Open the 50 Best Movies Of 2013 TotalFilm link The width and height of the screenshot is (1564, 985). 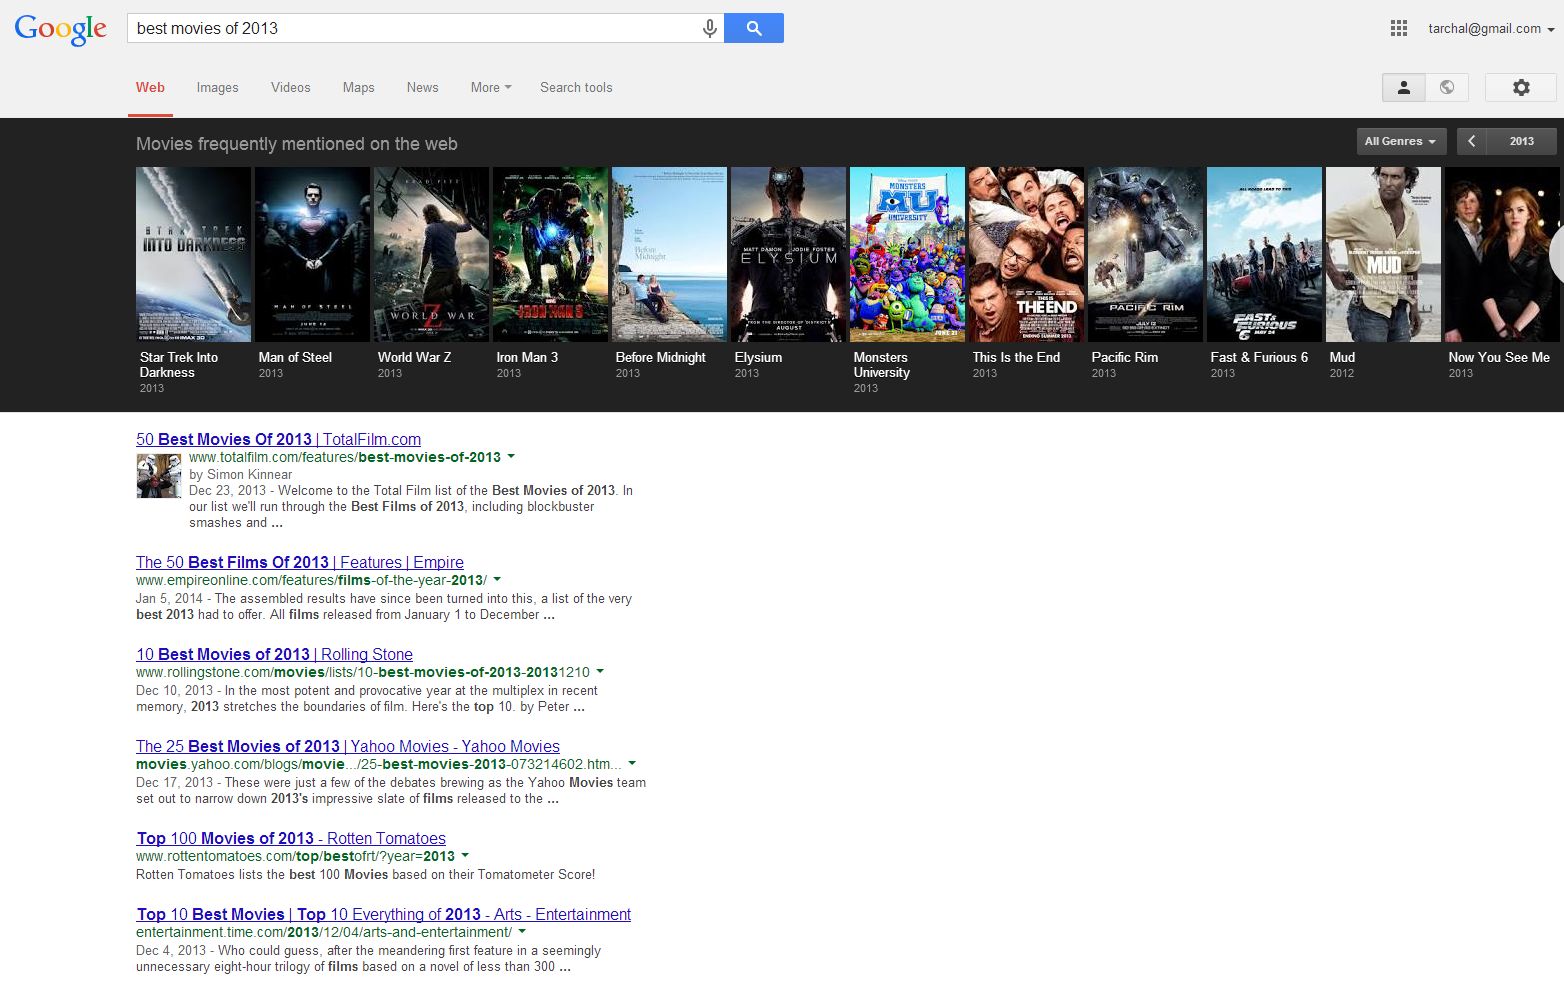(278, 440)
